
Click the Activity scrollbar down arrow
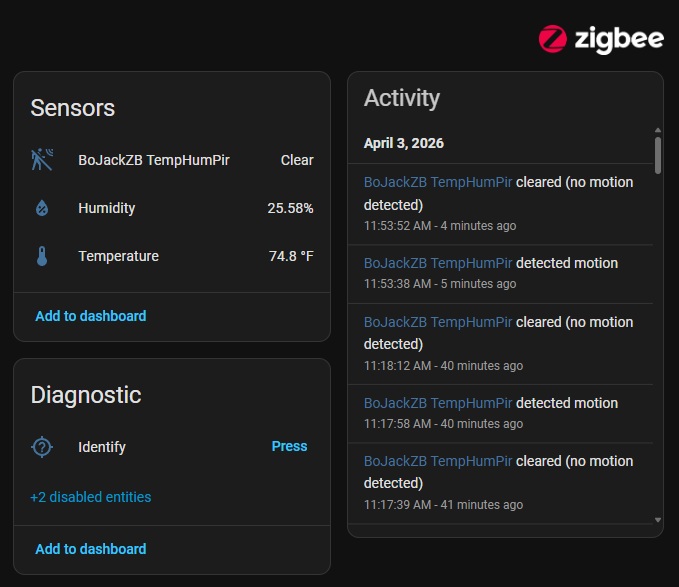tap(657, 520)
